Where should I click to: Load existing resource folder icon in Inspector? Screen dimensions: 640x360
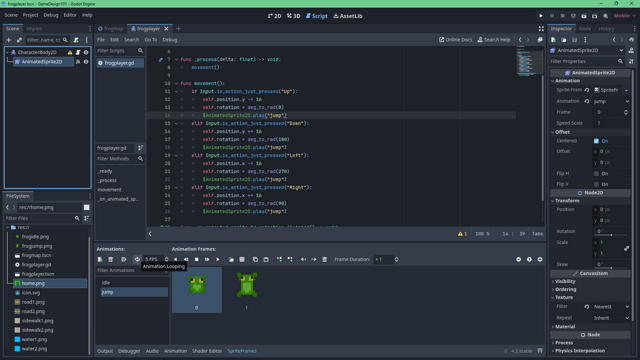click(564, 40)
